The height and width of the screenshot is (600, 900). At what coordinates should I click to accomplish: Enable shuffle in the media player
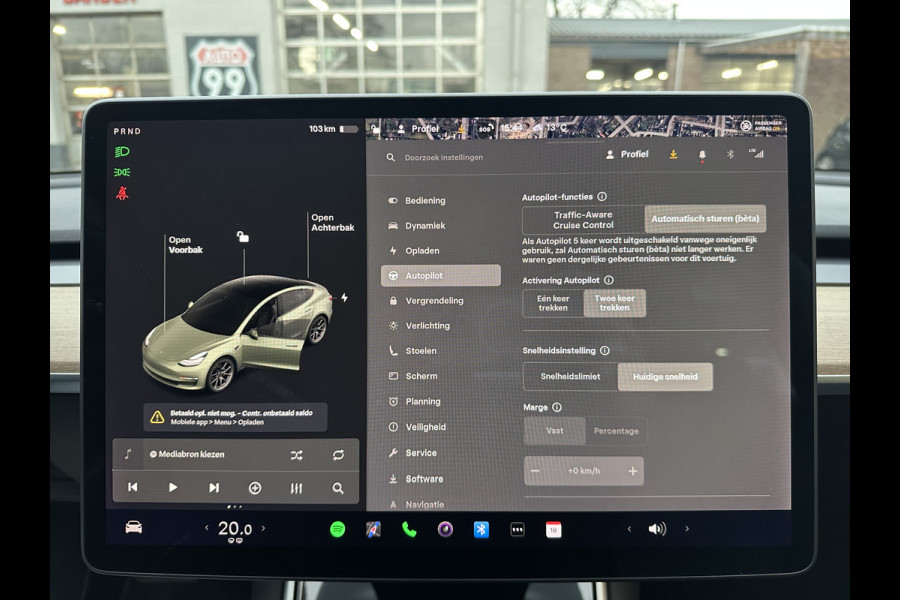click(296, 455)
